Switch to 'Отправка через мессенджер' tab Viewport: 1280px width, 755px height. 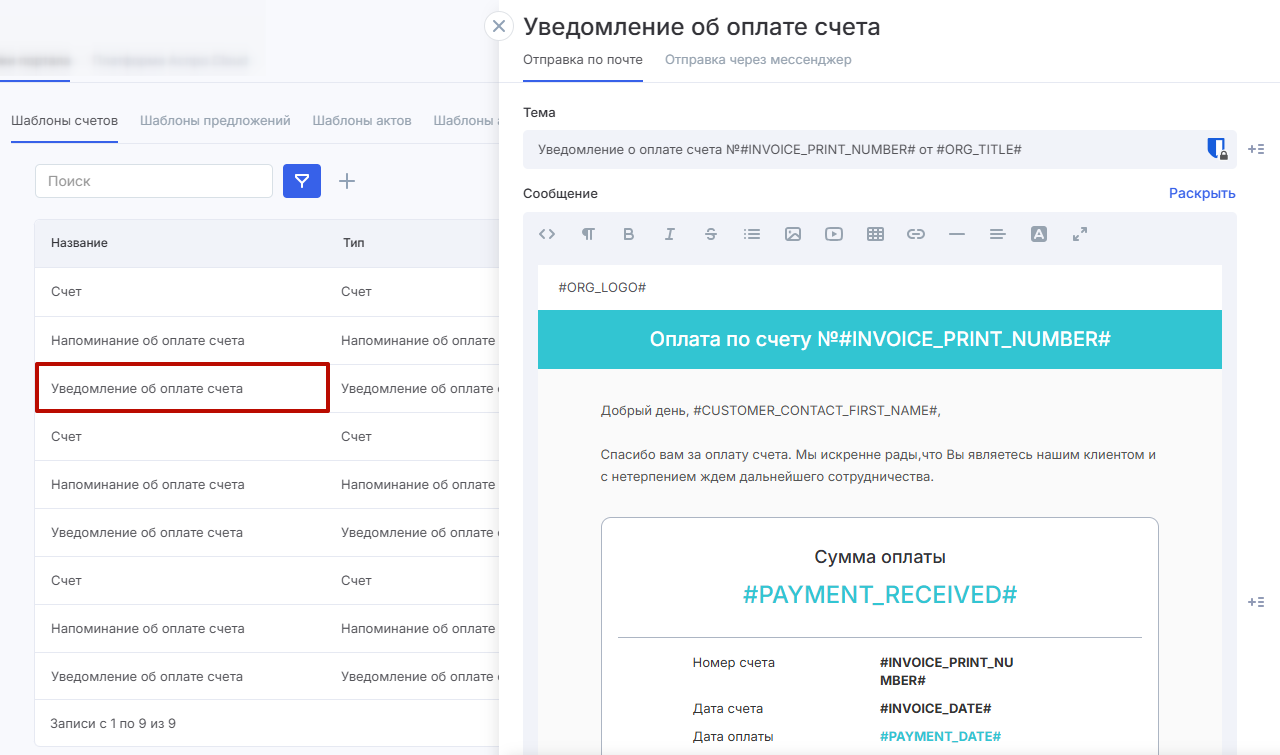[x=758, y=60]
